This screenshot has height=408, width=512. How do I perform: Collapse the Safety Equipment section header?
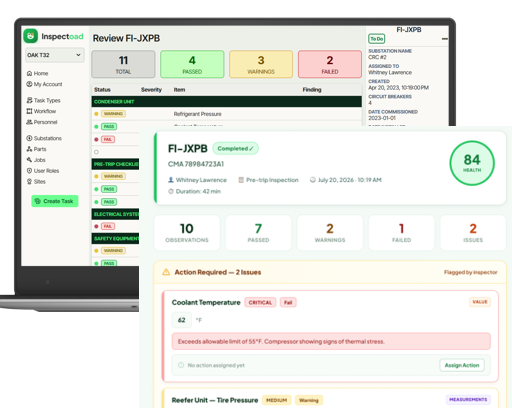(x=115, y=238)
